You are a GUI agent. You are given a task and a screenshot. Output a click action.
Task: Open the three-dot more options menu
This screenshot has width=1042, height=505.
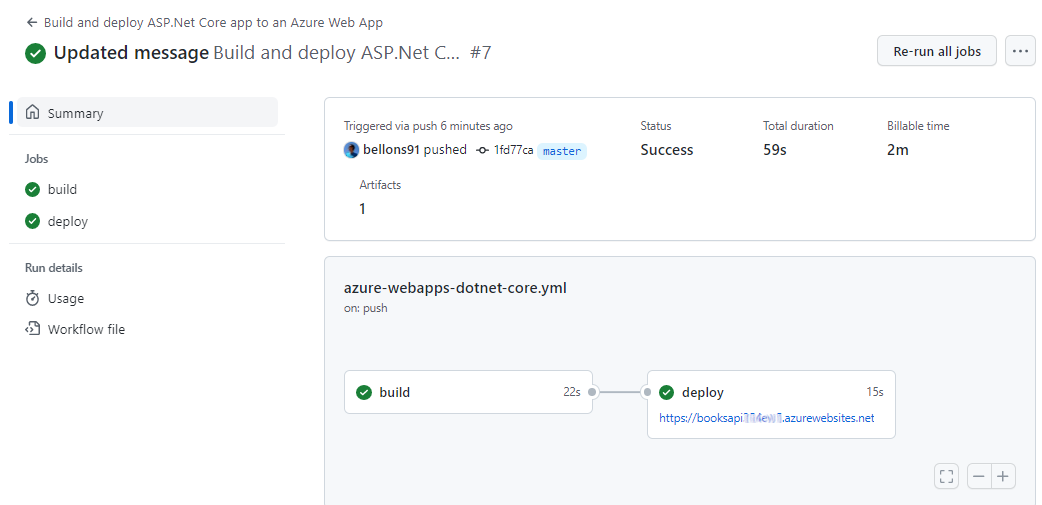[x=1020, y=51]
